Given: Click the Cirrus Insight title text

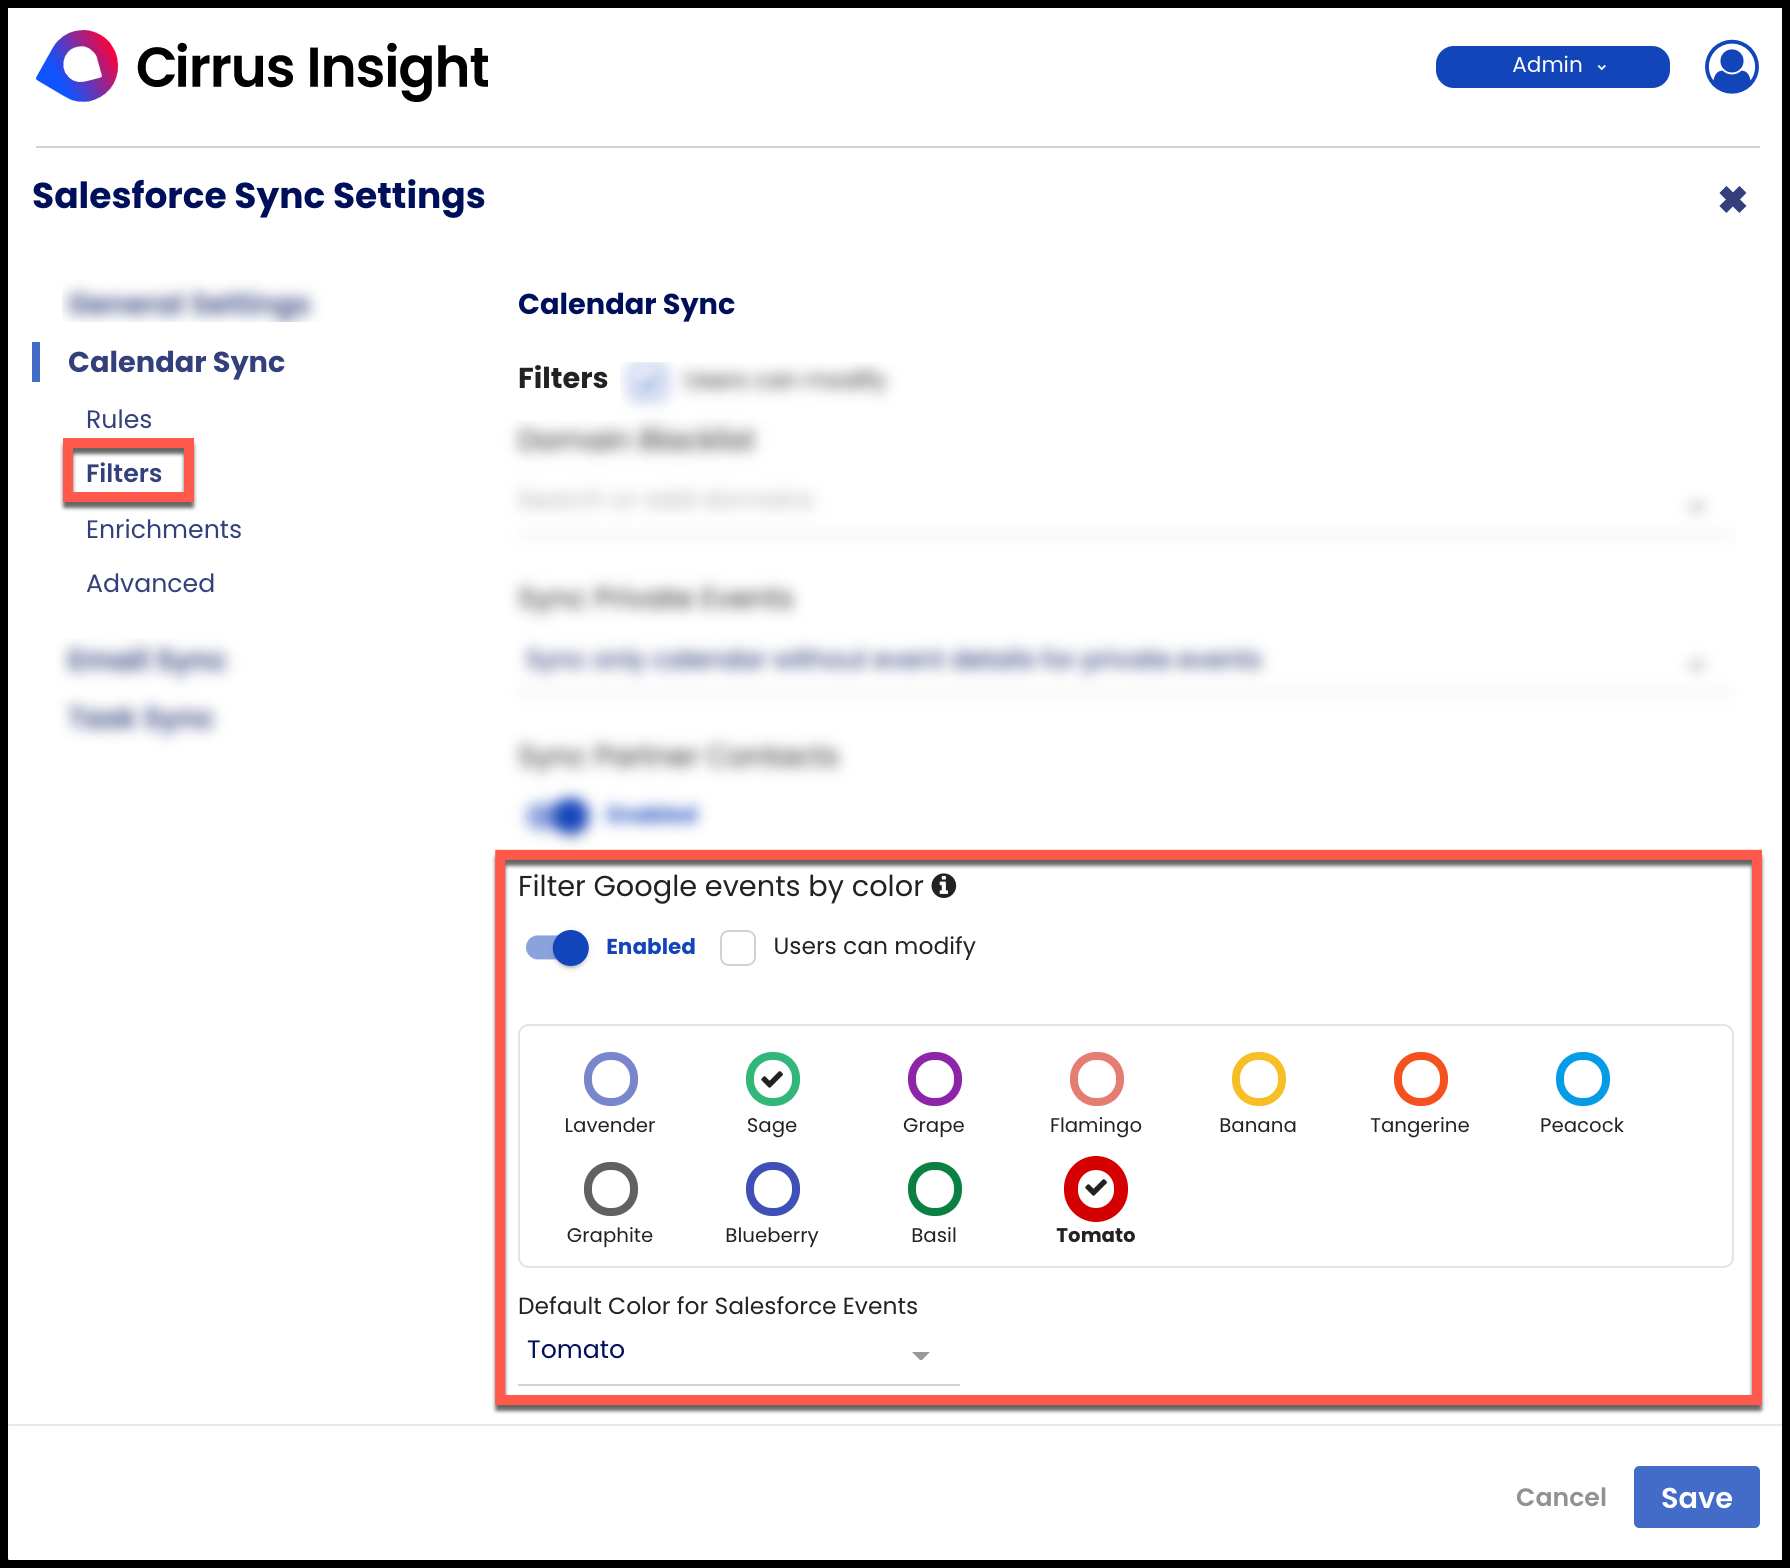Looking at the screenshot, I should coord(312,68).
